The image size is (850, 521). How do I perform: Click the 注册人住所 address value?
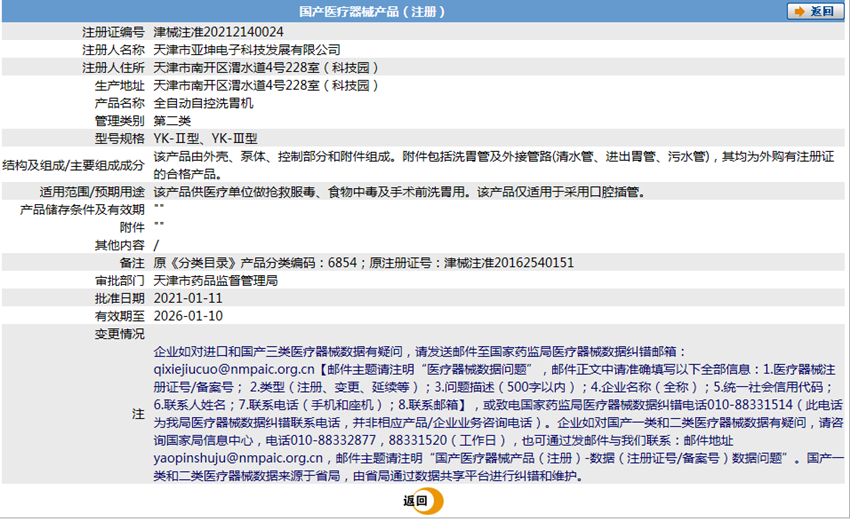click(x=266, y=68)
